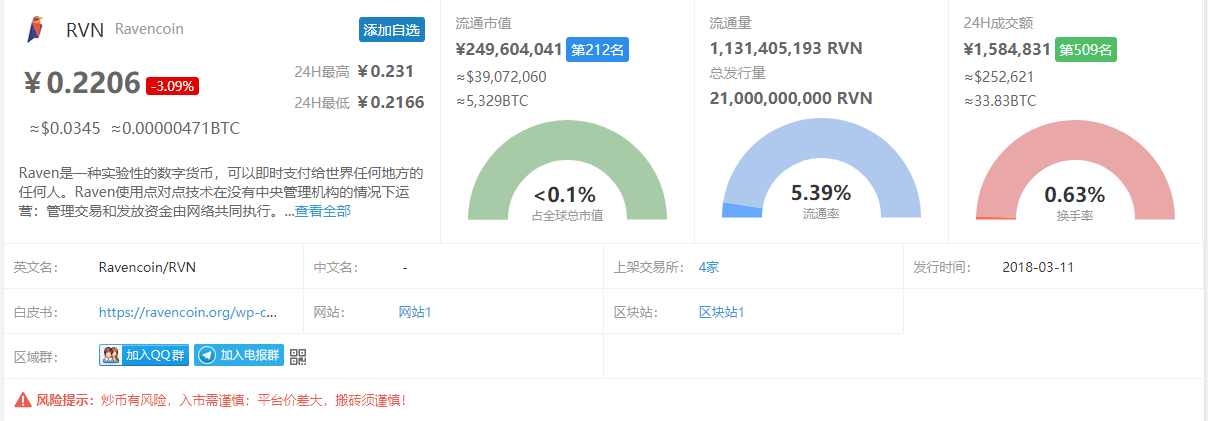The width and height of the screenshot is (1208, 421).
Task: Select the launch date 2018-03-11
Action: click(x=1038, y=267)
